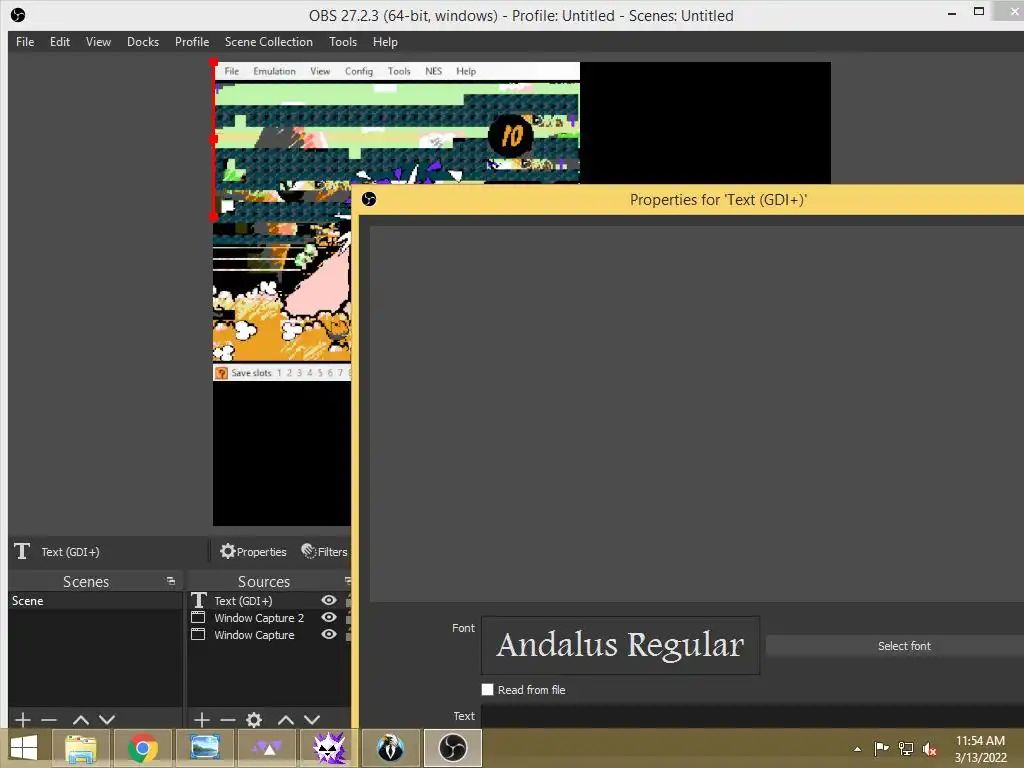Open the purple triangles app in taskbar
This screenshot has width=1024, height=768.
[x=266, y=748]
